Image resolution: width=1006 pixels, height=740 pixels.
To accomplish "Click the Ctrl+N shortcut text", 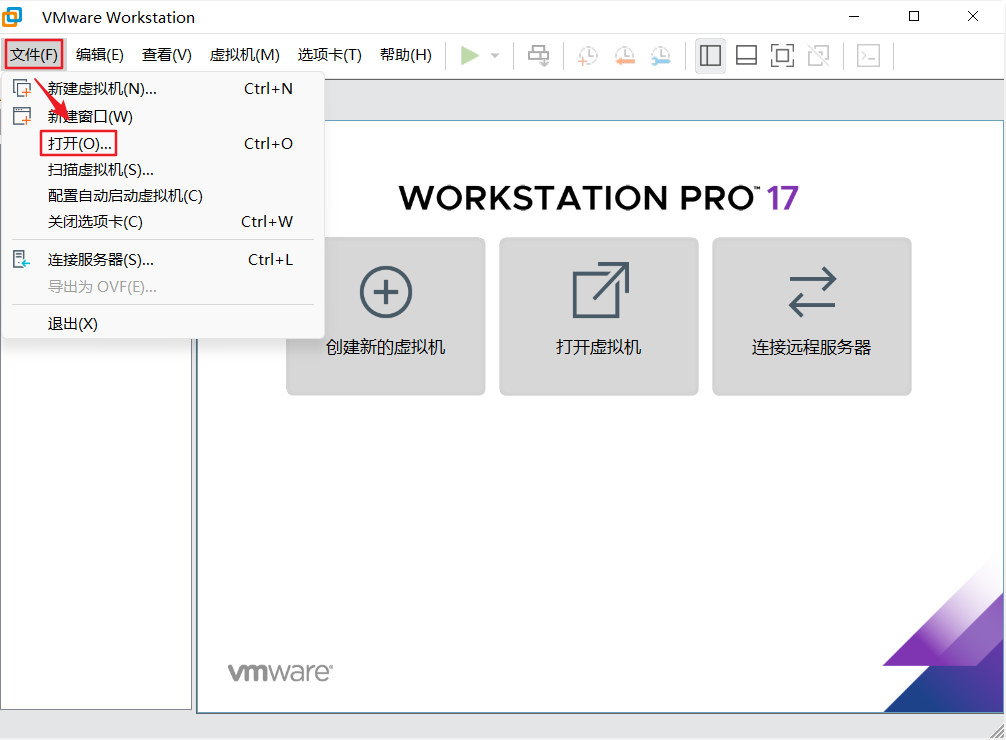I will pyautogui.click(x=268, y=89).
